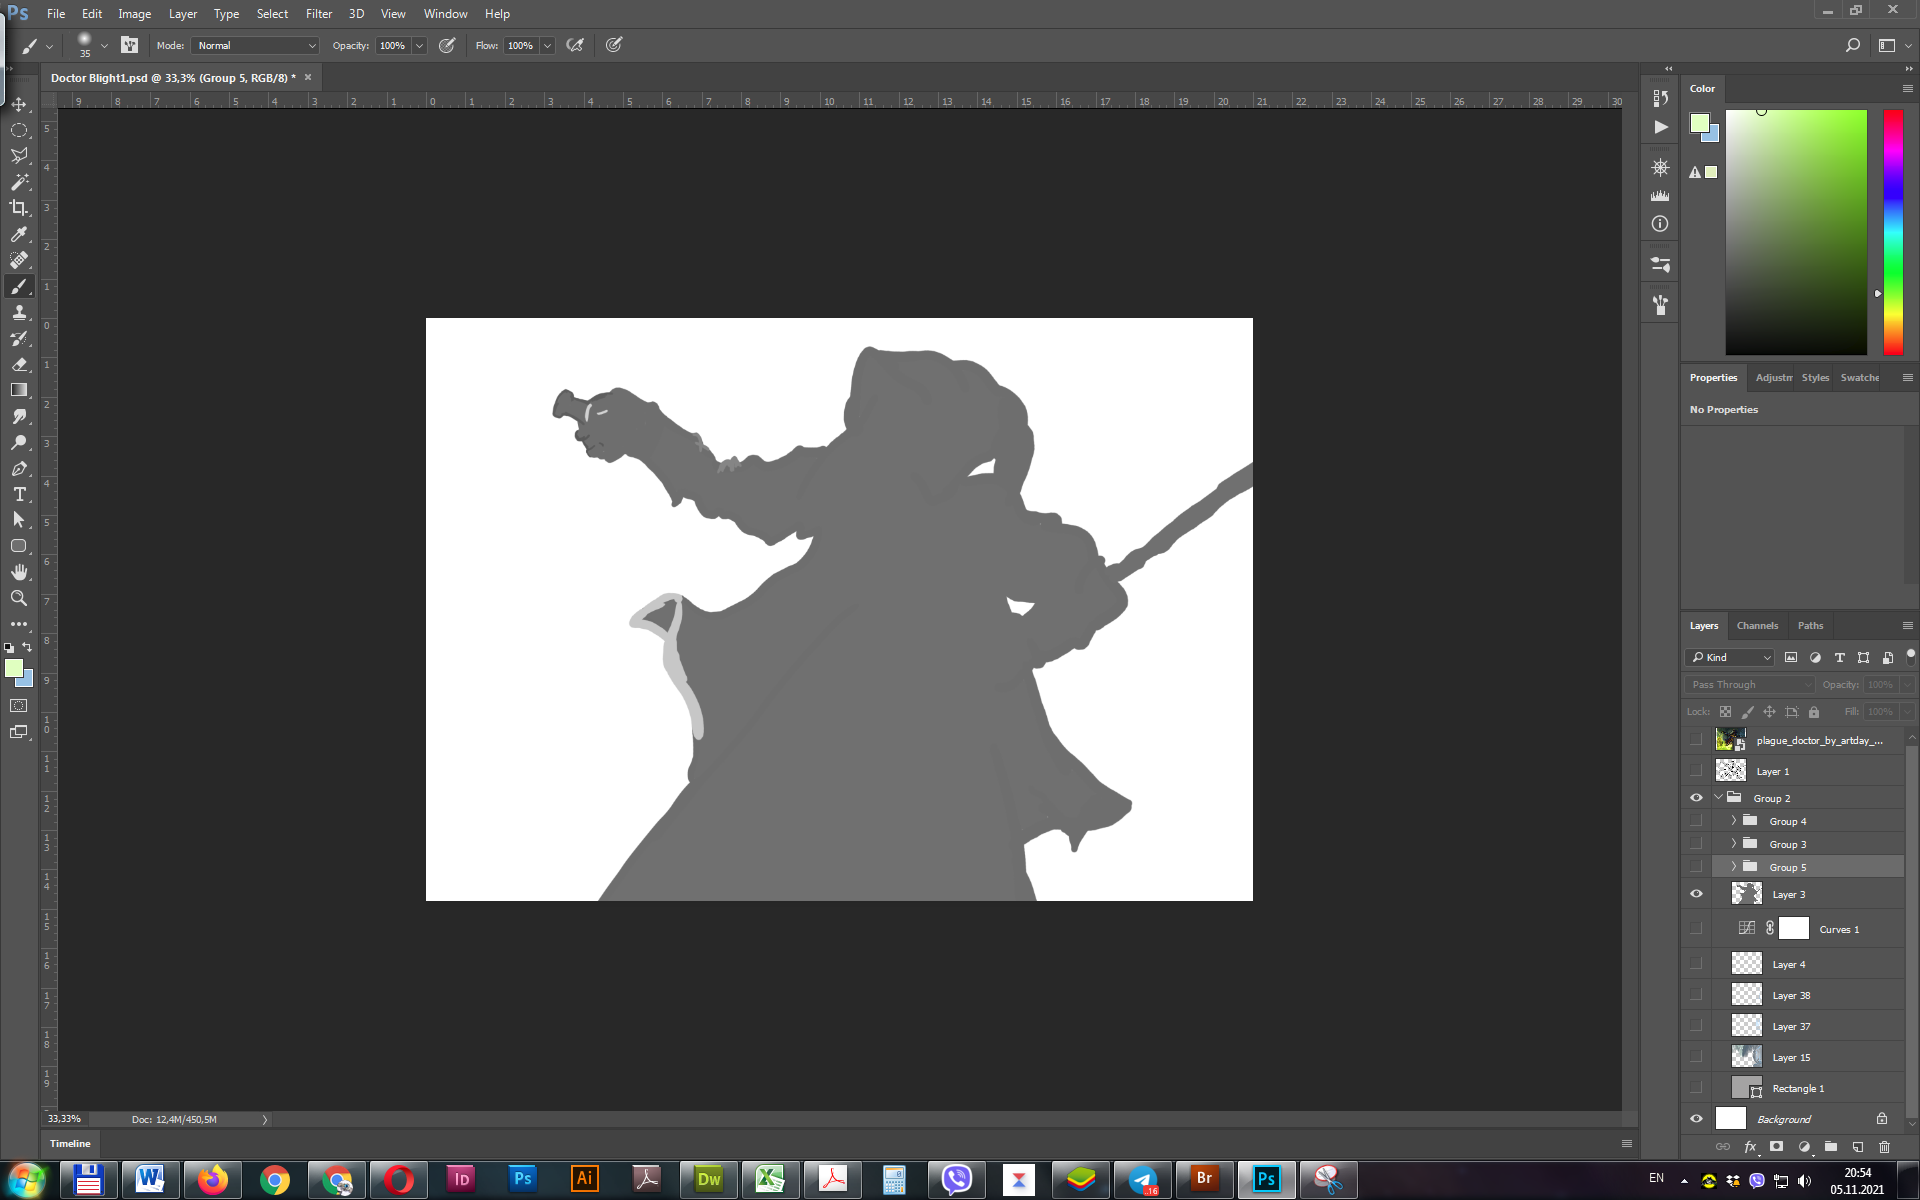Click the hue spectrum slider

click(1893, 232)
